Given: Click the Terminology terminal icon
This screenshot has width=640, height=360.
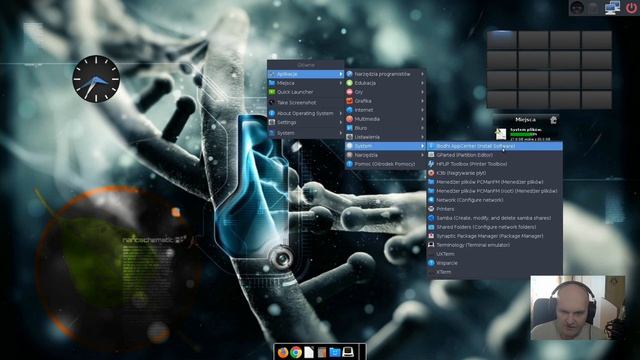Looking at the screenshot, I should [431, 245].
